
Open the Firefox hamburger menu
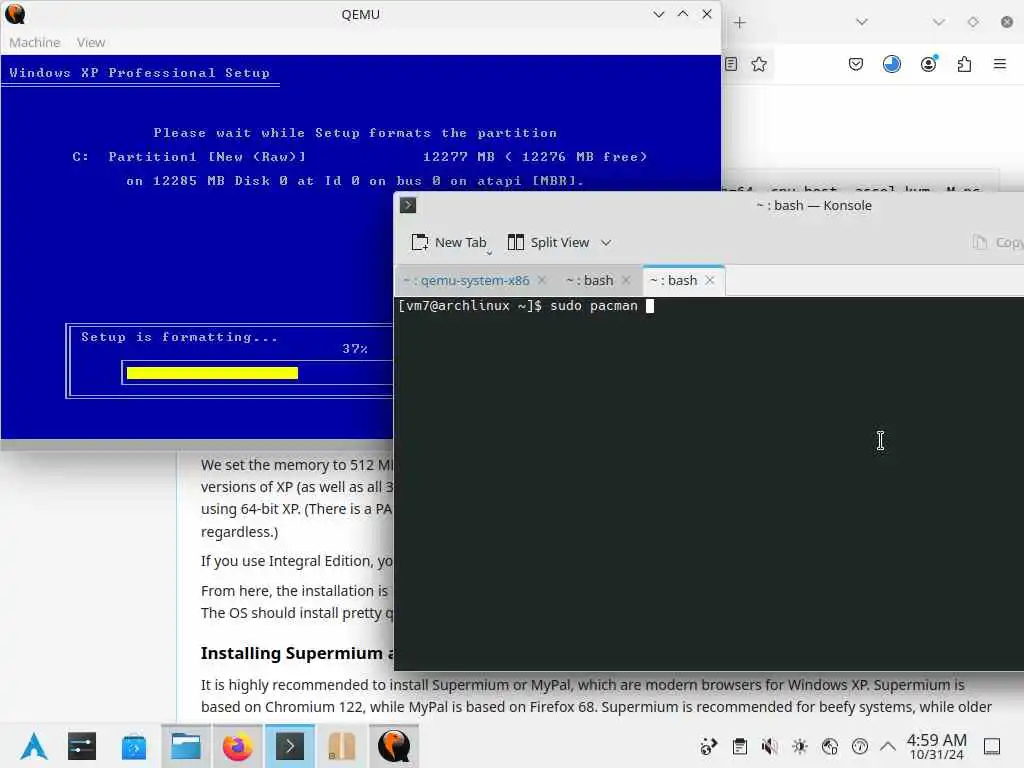pos(1000,64)
